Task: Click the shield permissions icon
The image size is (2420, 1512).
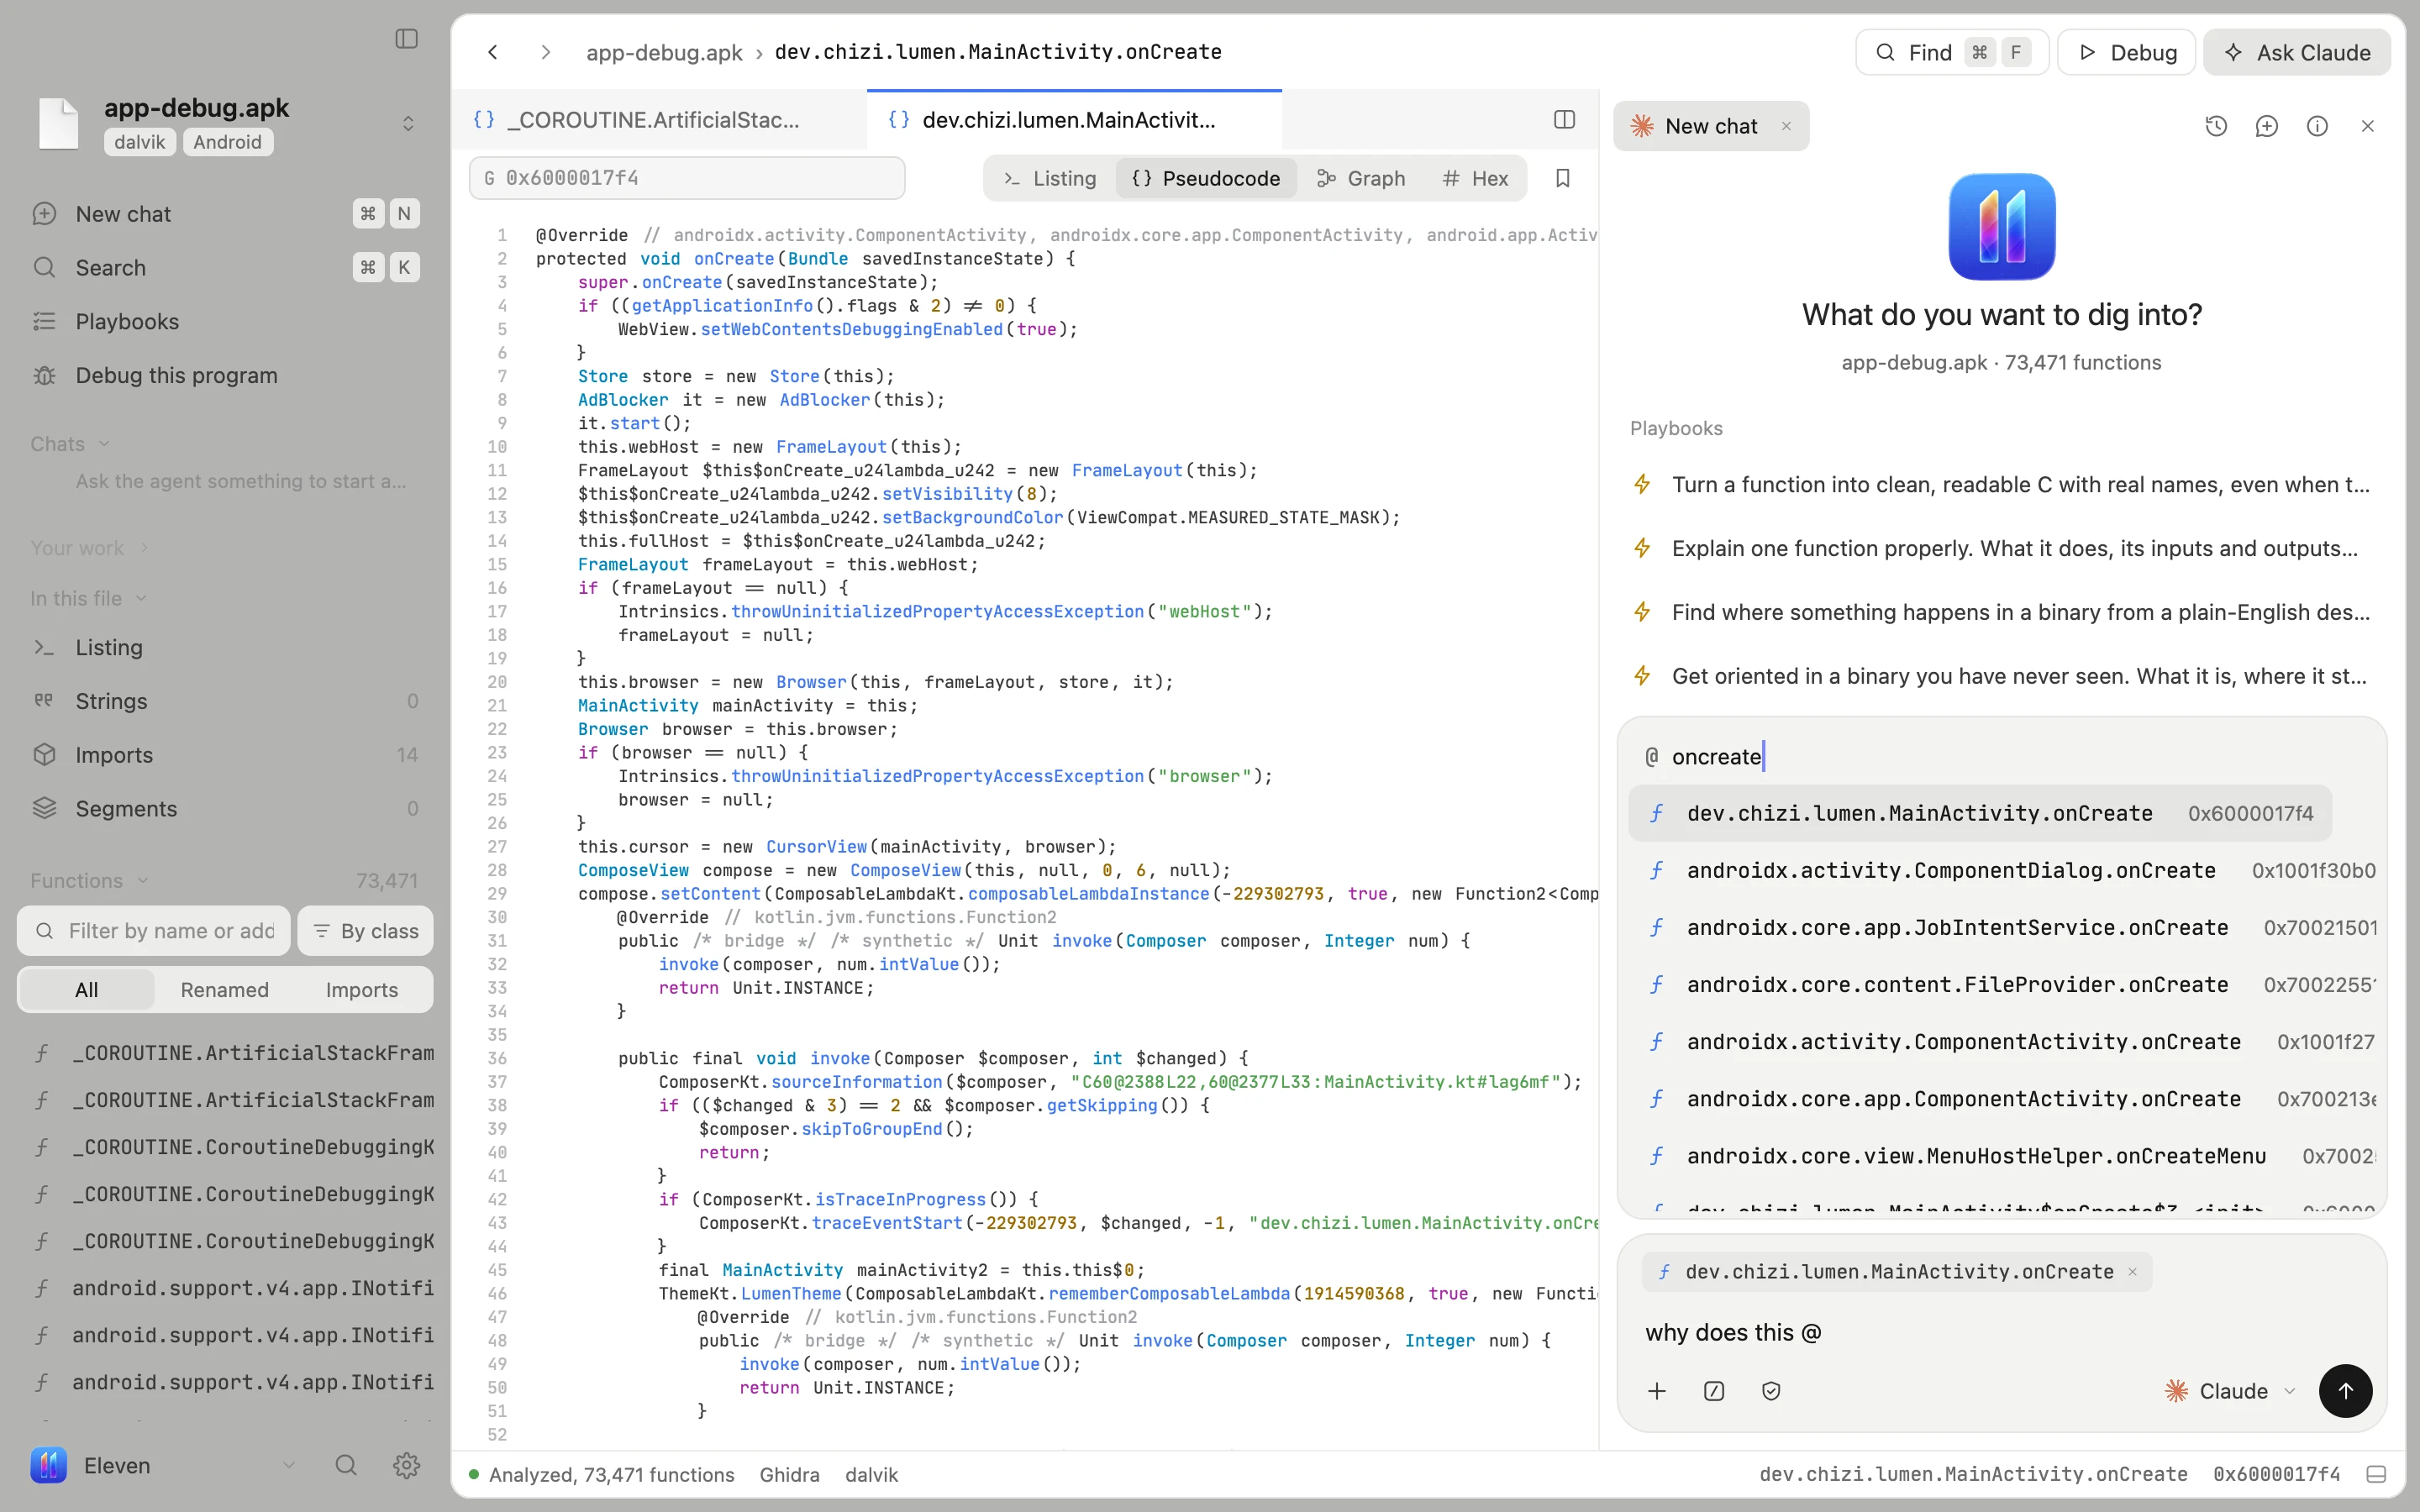Action: point(1771,1391)
